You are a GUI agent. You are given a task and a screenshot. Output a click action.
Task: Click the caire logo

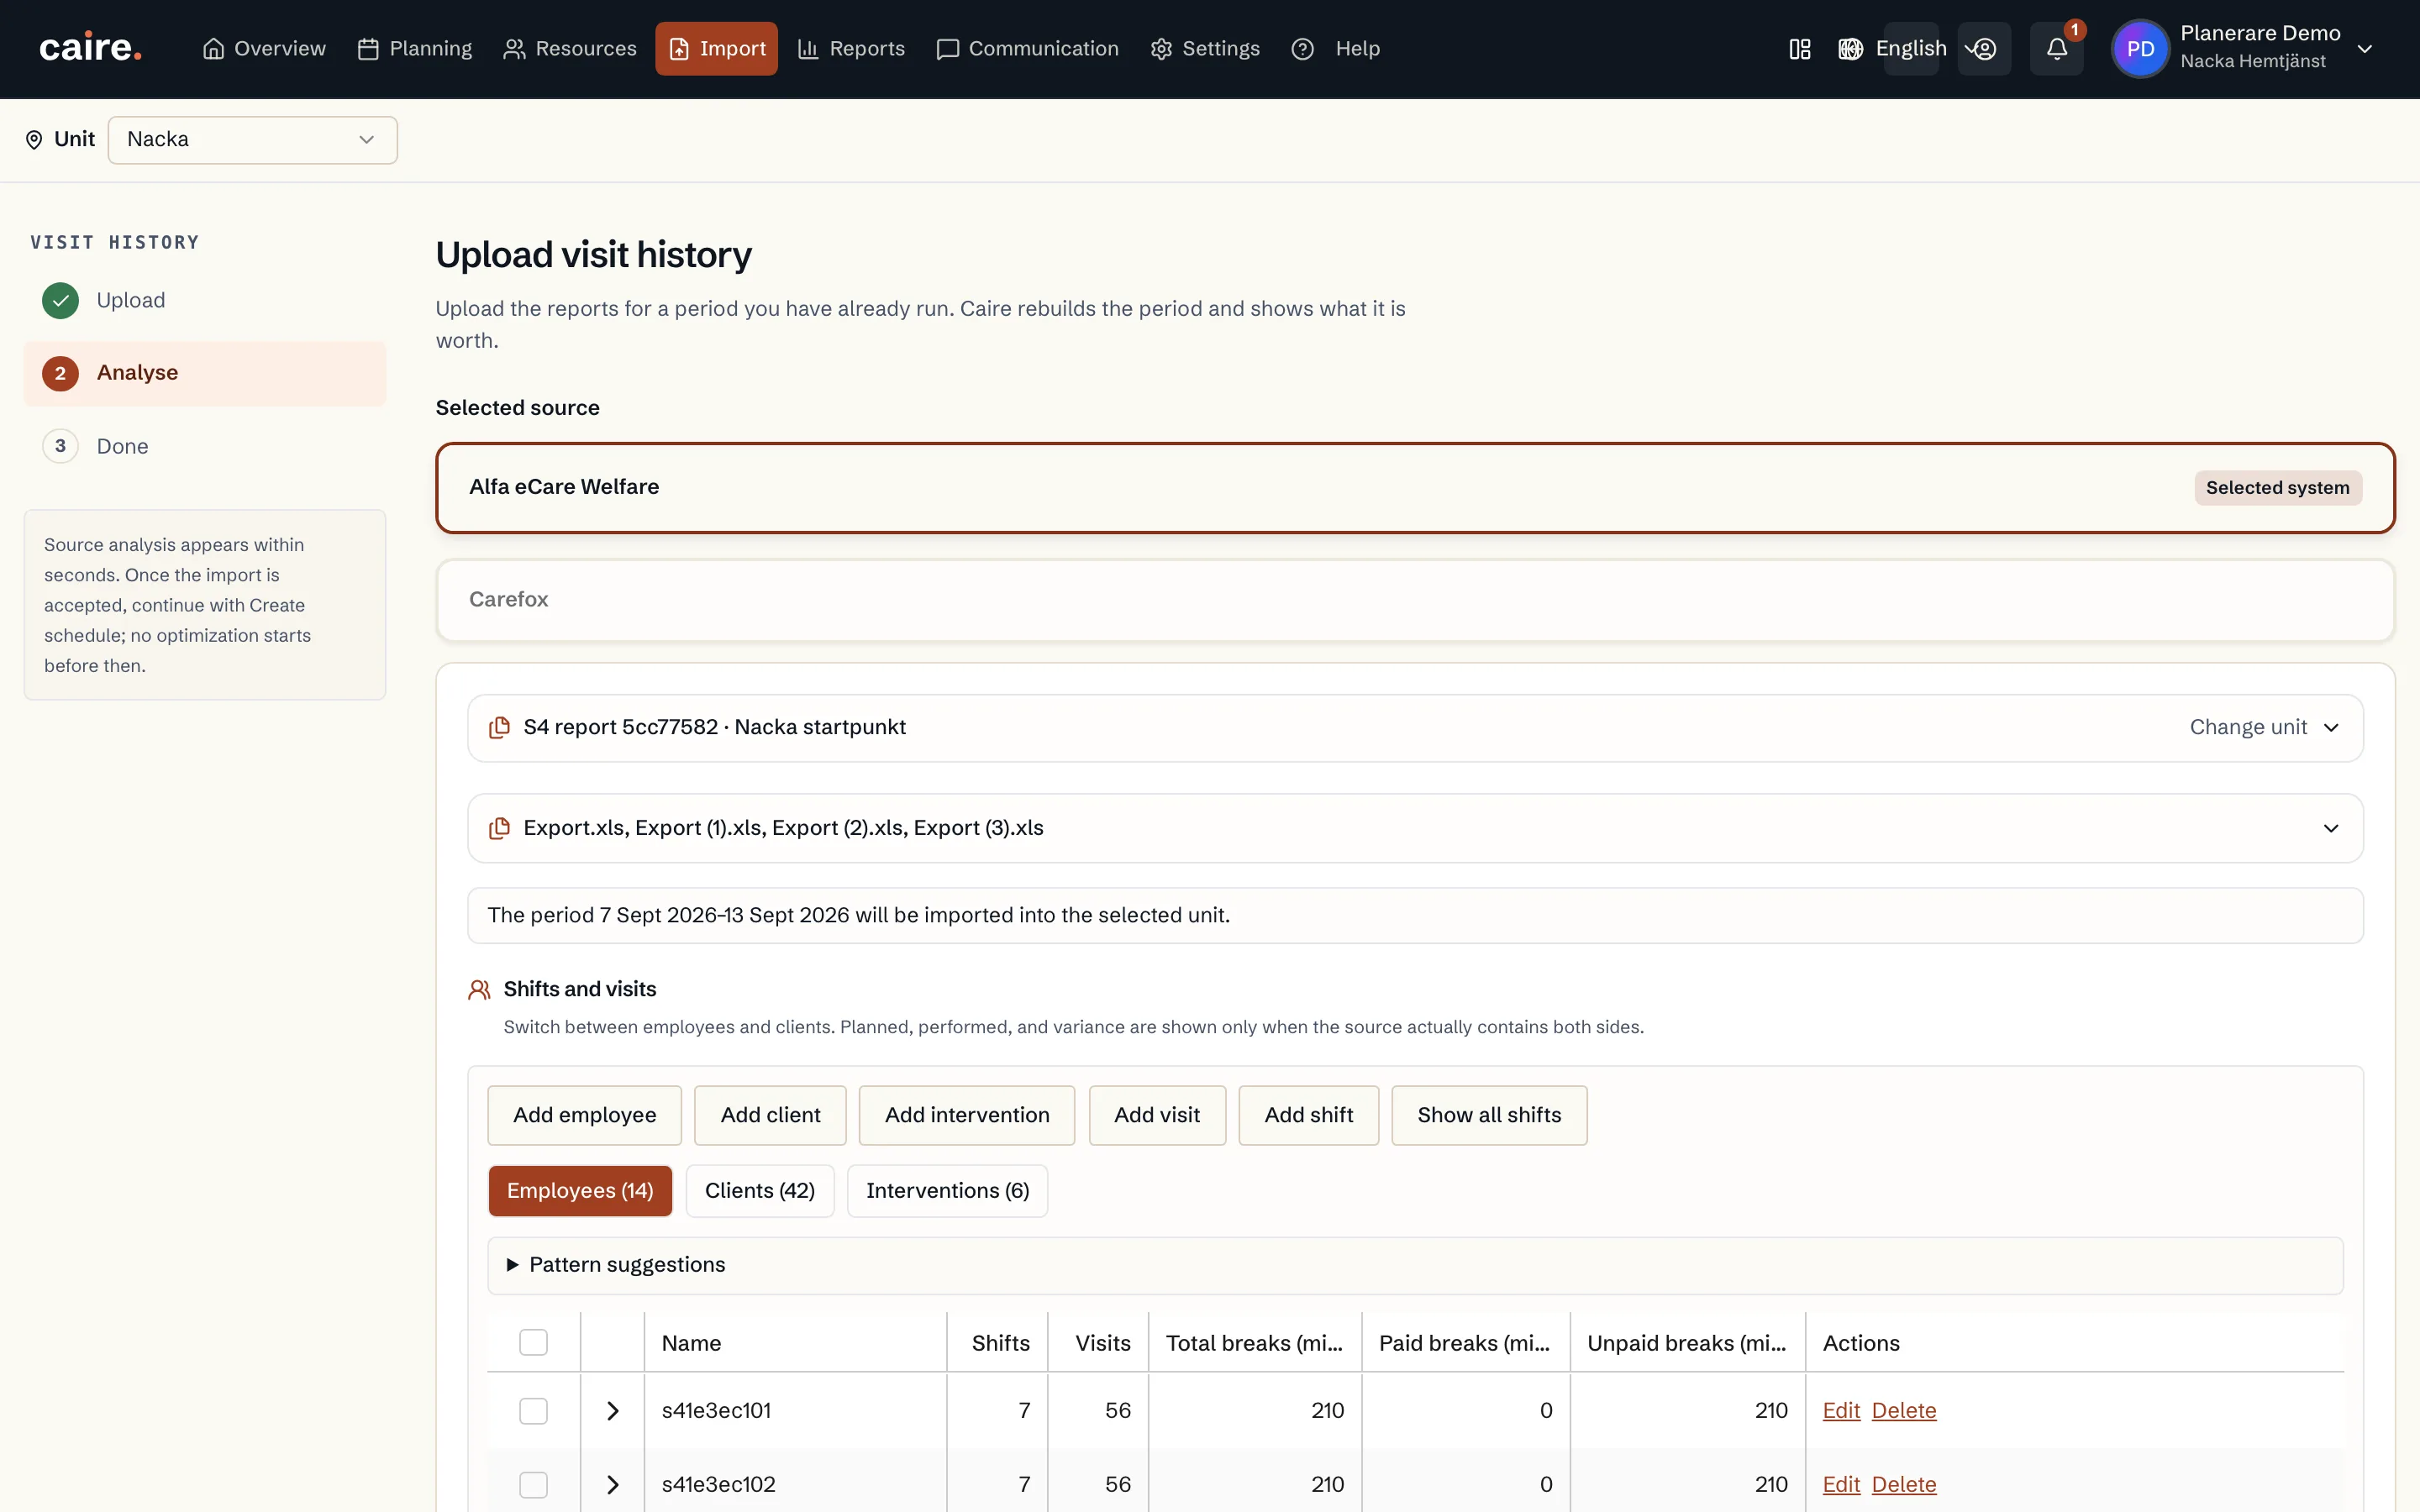coord(90,48)
